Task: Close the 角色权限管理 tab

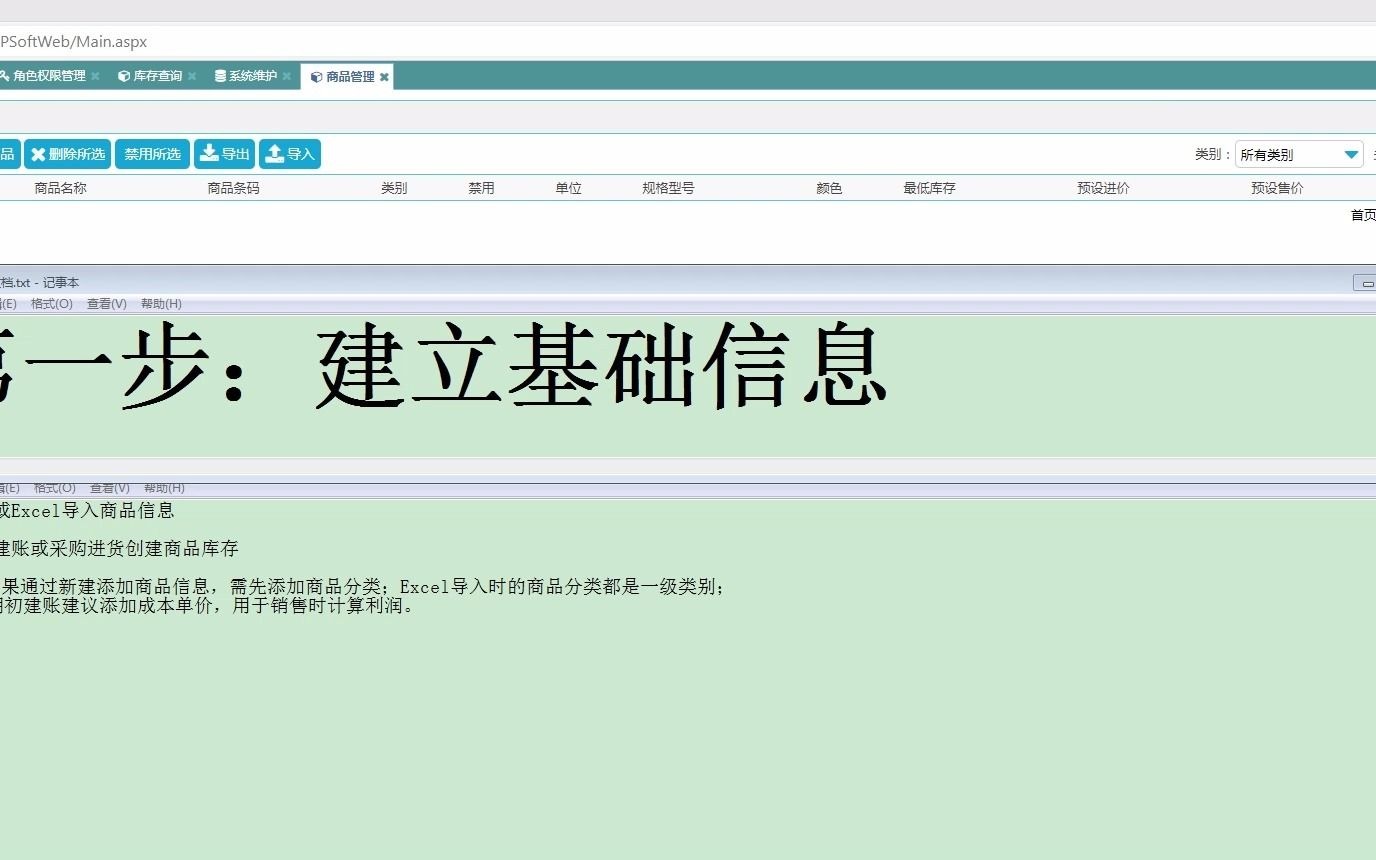Action: tap(95, 76)
